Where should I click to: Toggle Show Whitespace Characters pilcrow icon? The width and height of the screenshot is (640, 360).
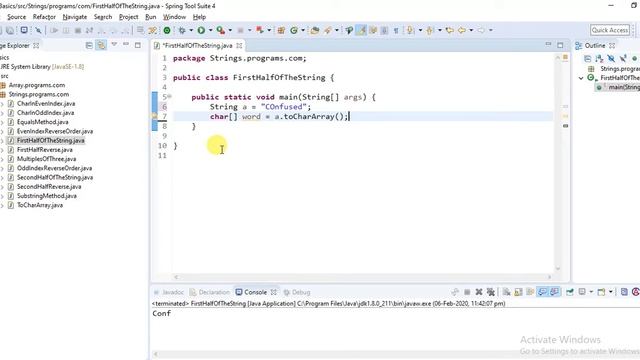coord(396,30)
